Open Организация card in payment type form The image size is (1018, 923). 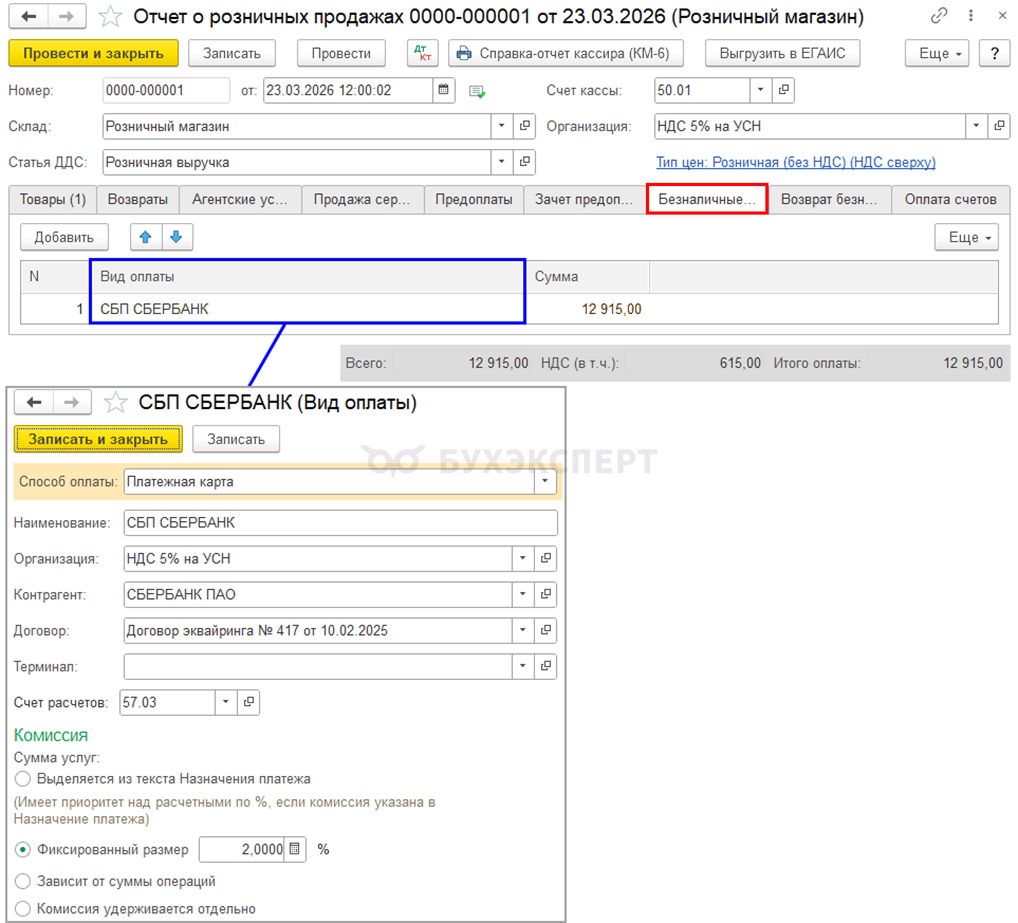click(x=546, y=558)
